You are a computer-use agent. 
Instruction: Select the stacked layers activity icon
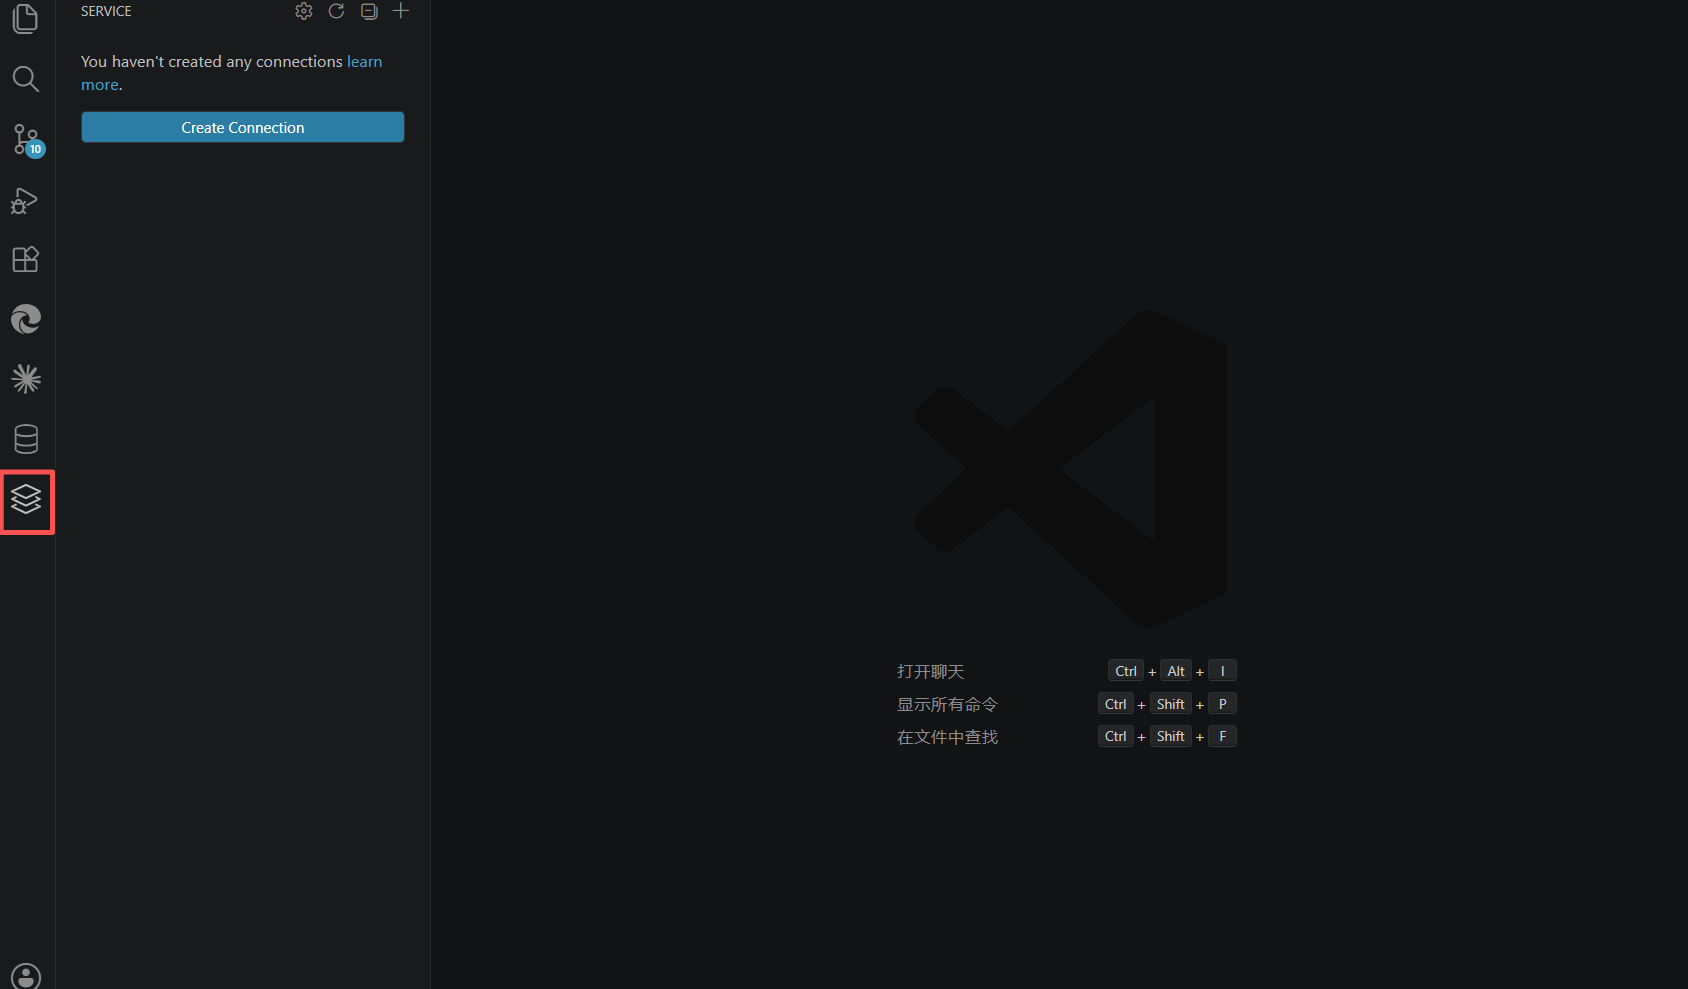coord(27,501)
